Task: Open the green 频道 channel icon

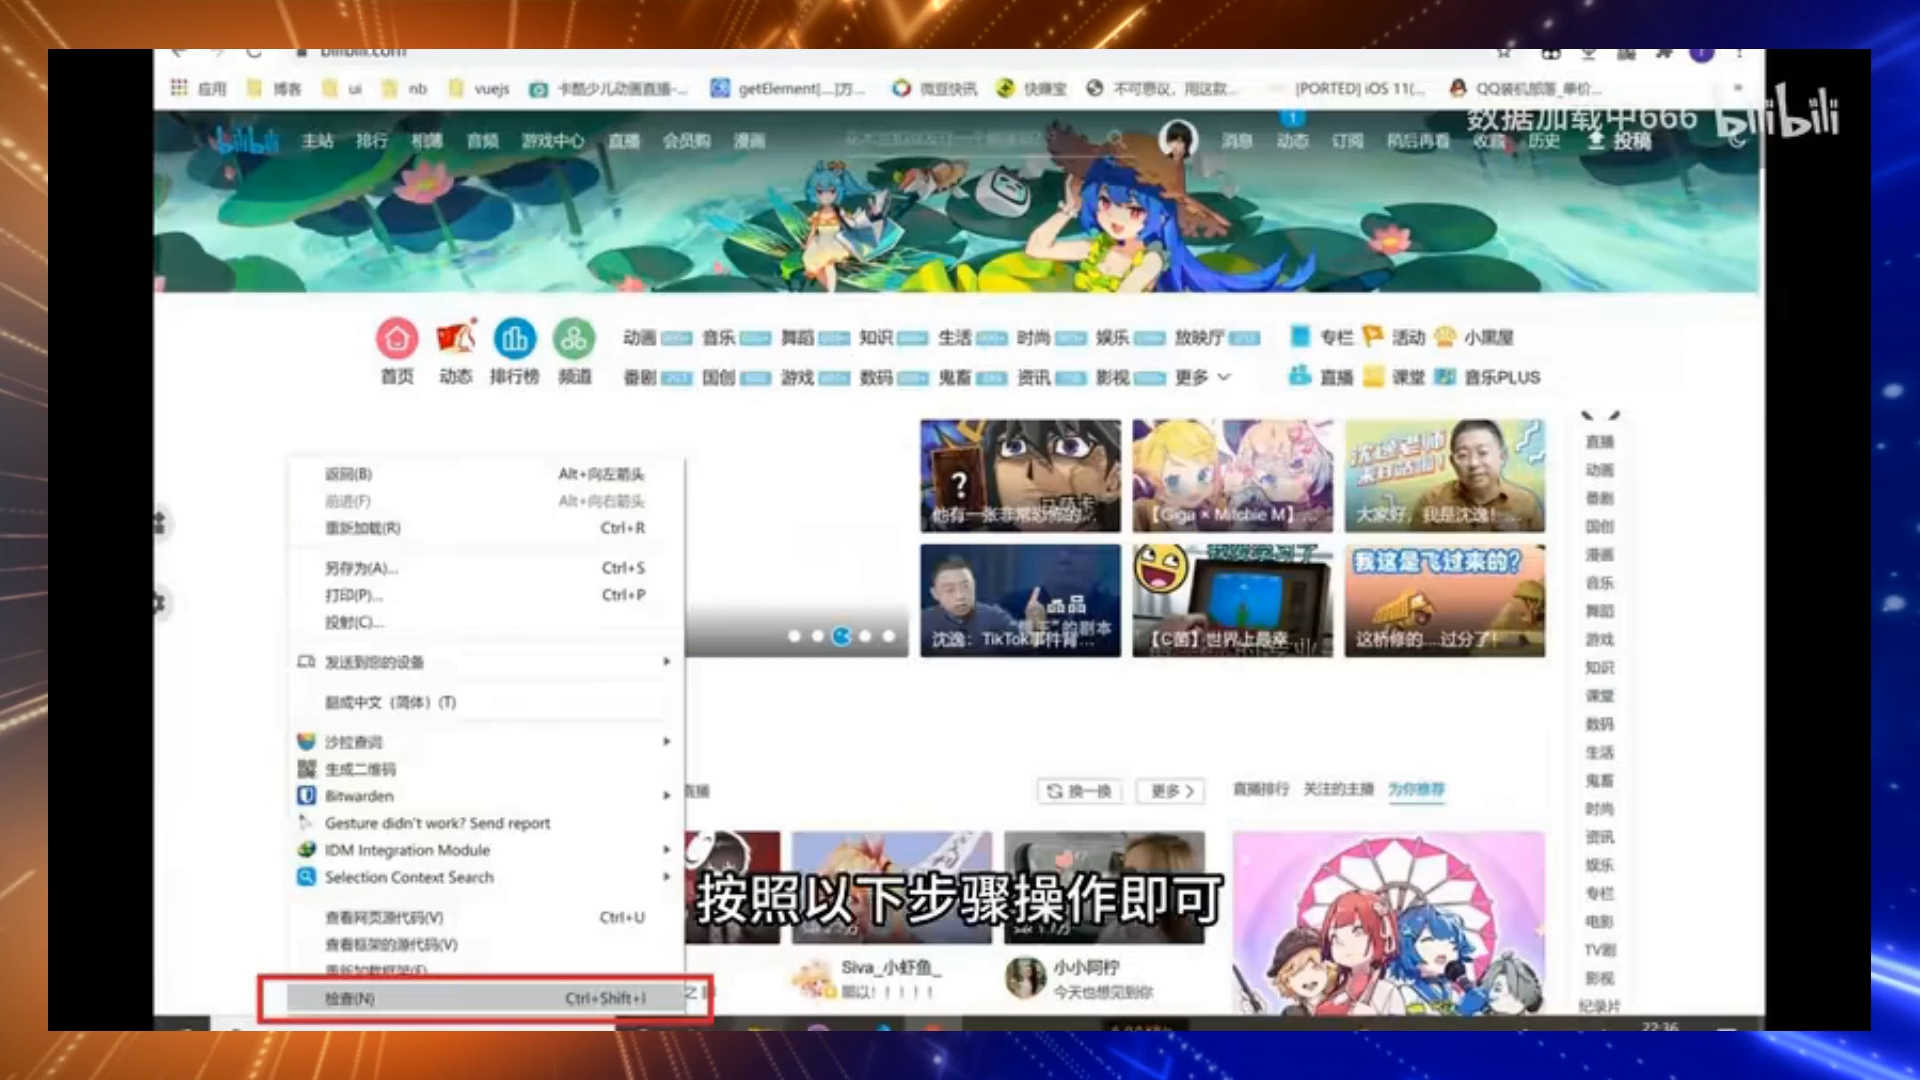Action: 574,339
